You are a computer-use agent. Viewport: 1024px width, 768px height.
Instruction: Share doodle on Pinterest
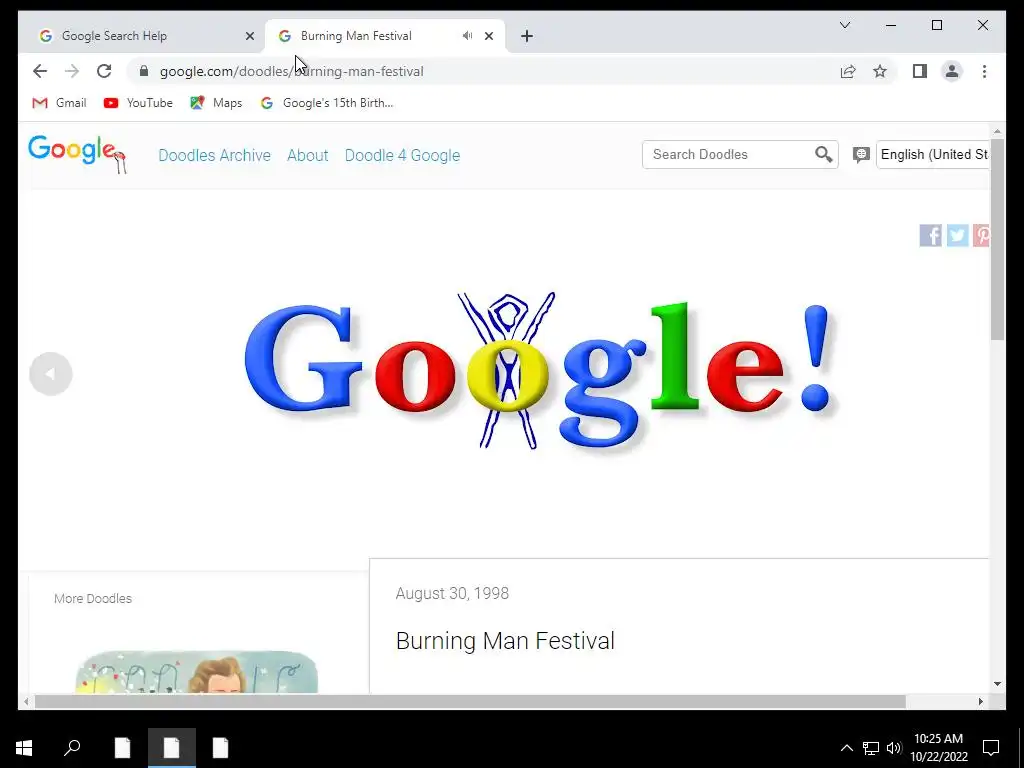point(981,235)
